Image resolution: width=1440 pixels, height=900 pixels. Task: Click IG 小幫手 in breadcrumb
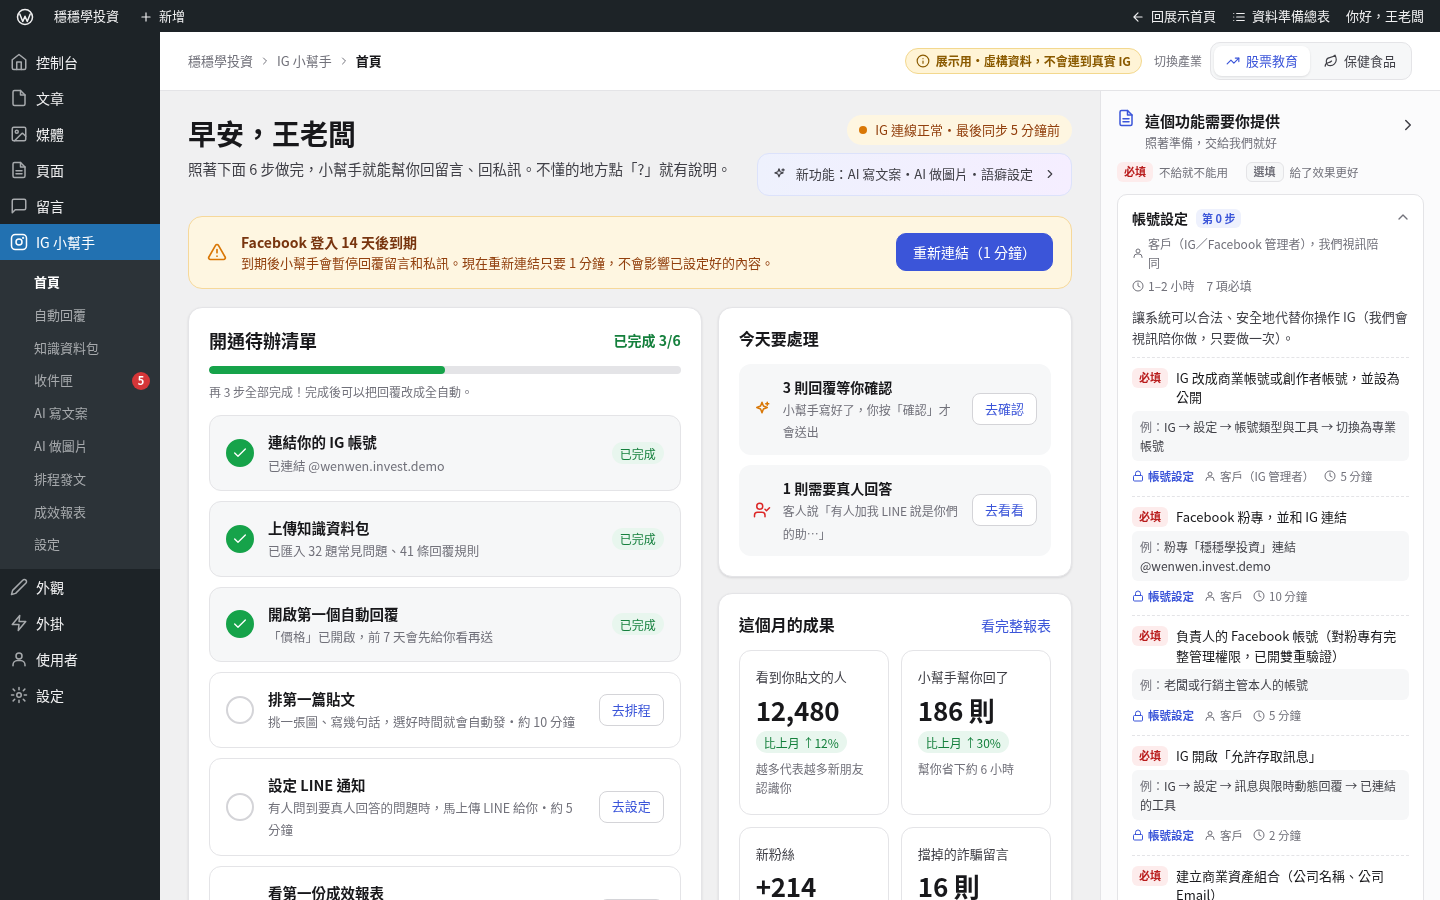[304, 61]
